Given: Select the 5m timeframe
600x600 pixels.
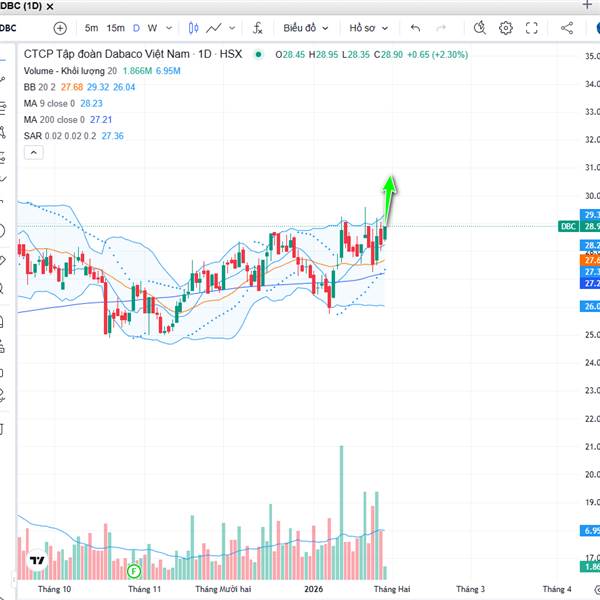Looking at the screenshot, I should (91, 28).
